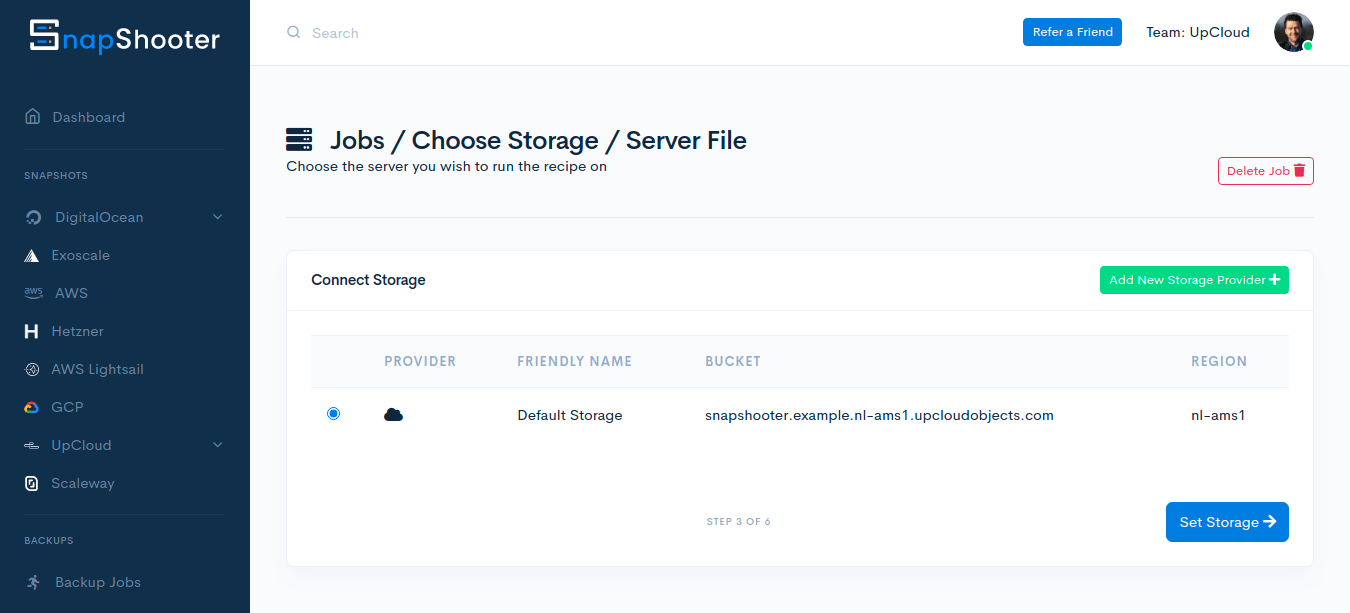Click the Dashboard home icon
The image size is (1350, 613).
pos(33,117)
